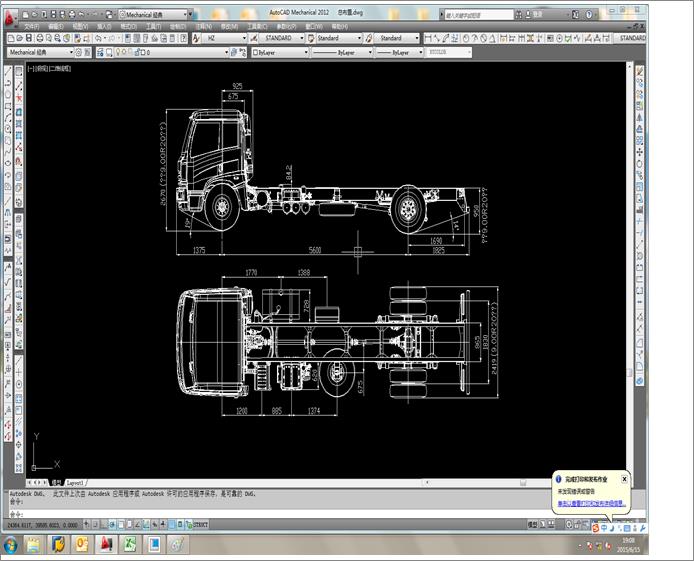Open the Standard table style dropdown

click(x=359, y=38)
